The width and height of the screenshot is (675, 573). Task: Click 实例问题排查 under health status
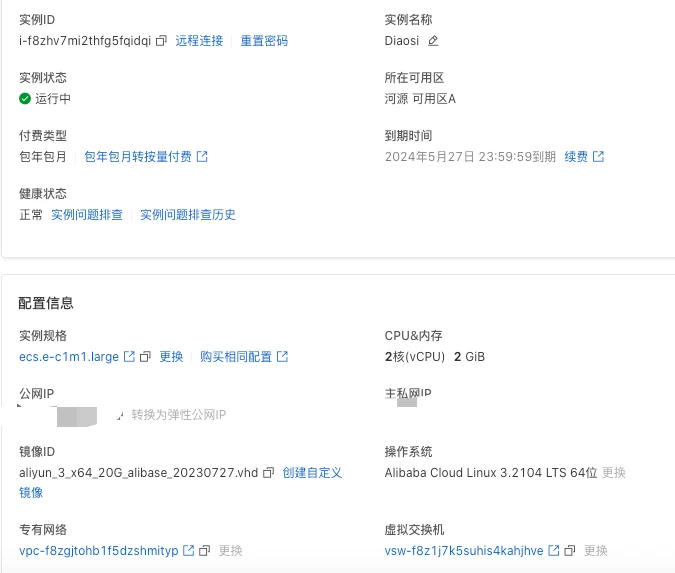tap(87, 215)
